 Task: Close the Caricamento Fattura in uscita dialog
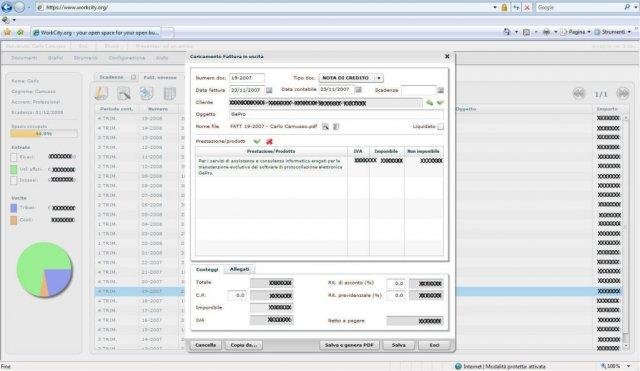coord(447,56)
